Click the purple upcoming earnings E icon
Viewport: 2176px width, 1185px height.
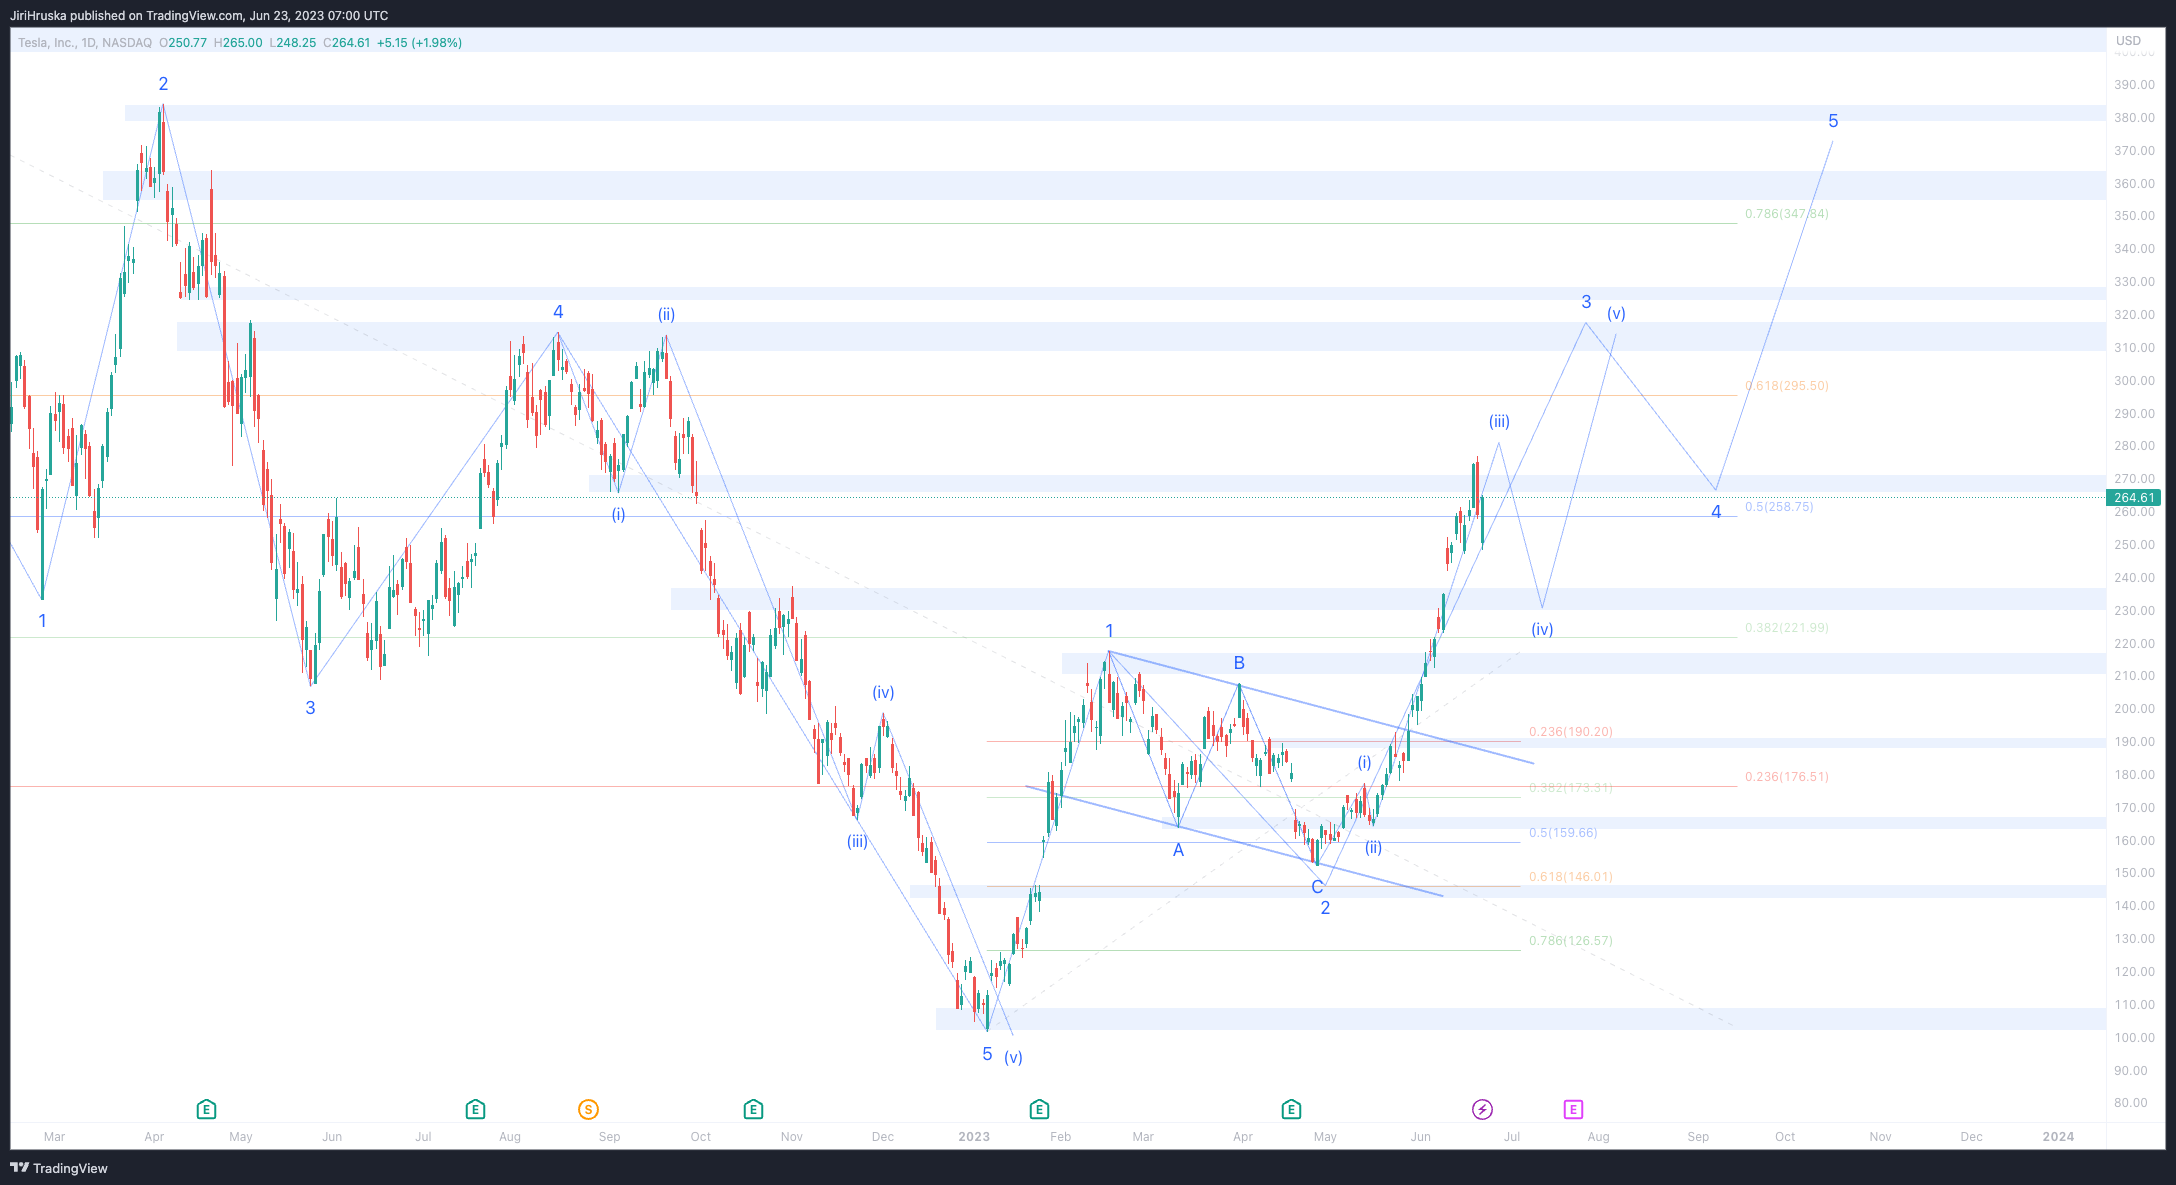(1573, 1109)
